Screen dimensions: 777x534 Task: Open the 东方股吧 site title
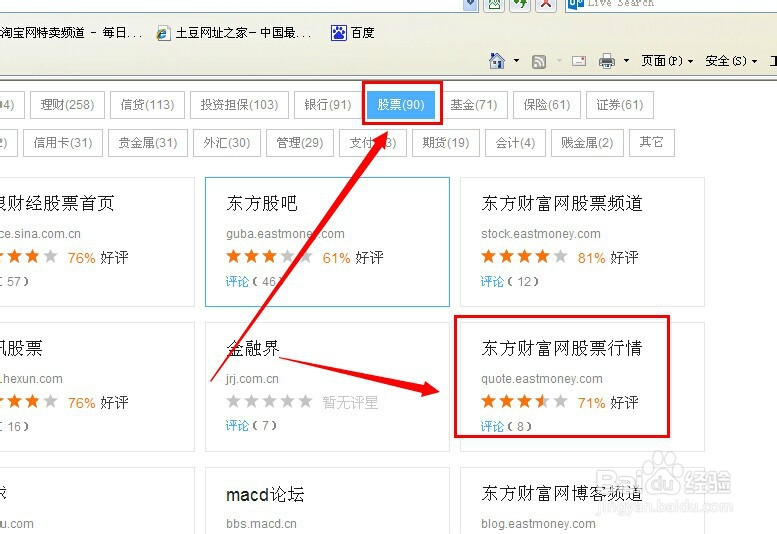click(x=262, y=203)
